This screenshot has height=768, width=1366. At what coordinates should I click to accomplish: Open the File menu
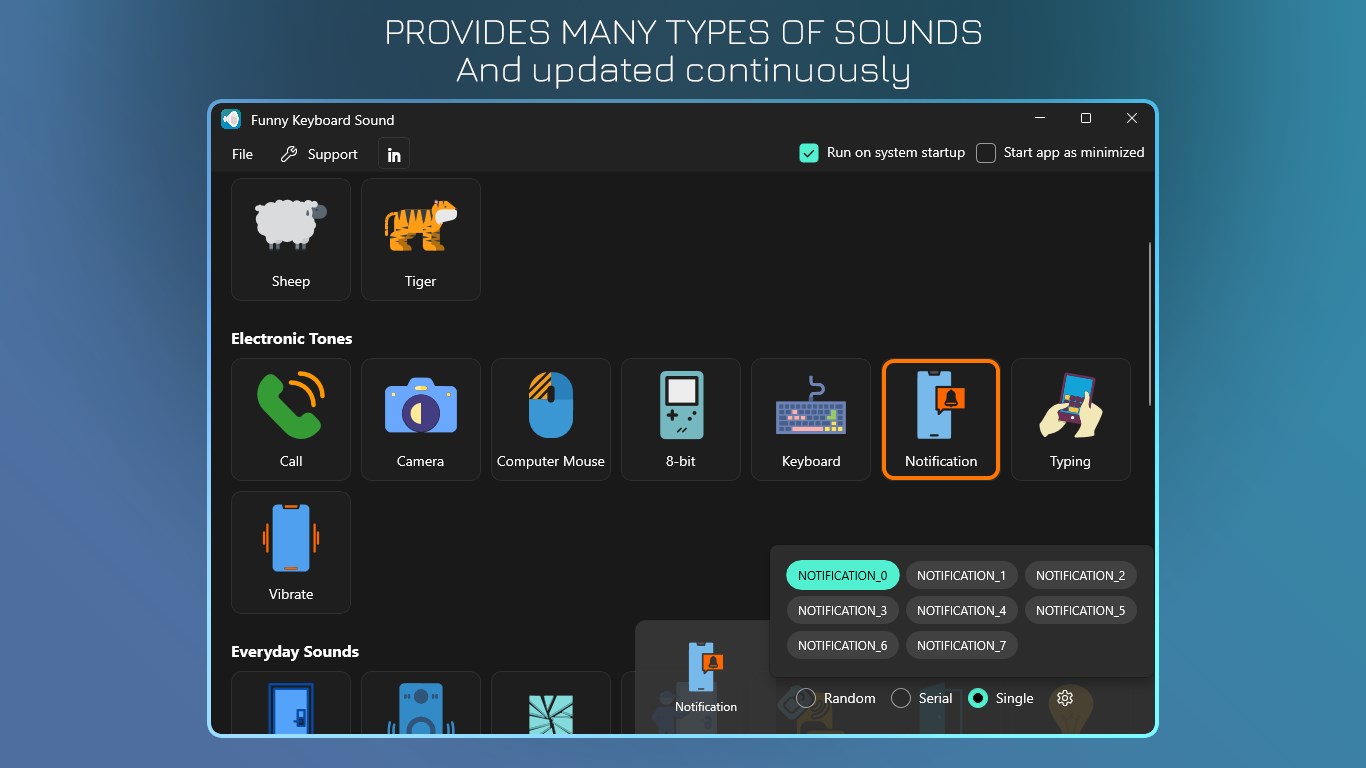(242, 154)
